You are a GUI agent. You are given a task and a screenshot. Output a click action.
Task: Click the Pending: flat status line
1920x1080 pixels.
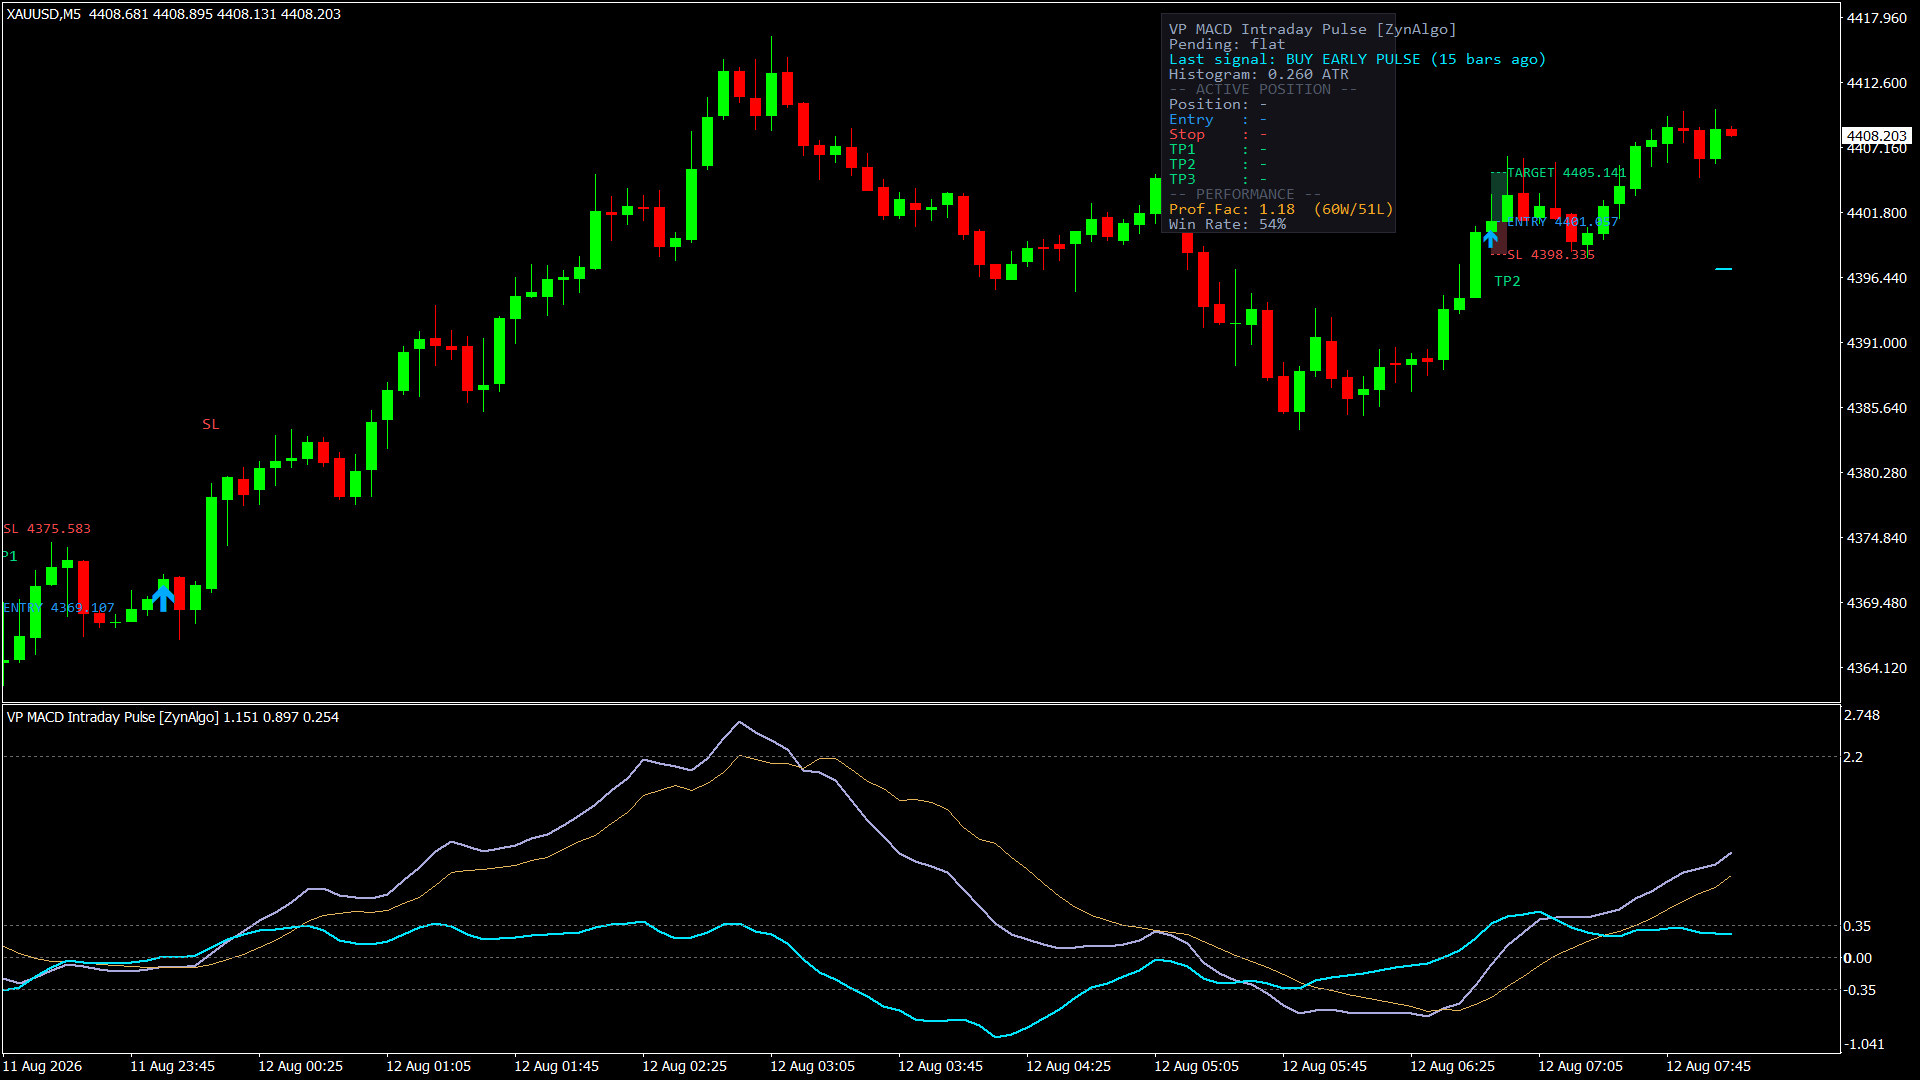pos(1226,44)
